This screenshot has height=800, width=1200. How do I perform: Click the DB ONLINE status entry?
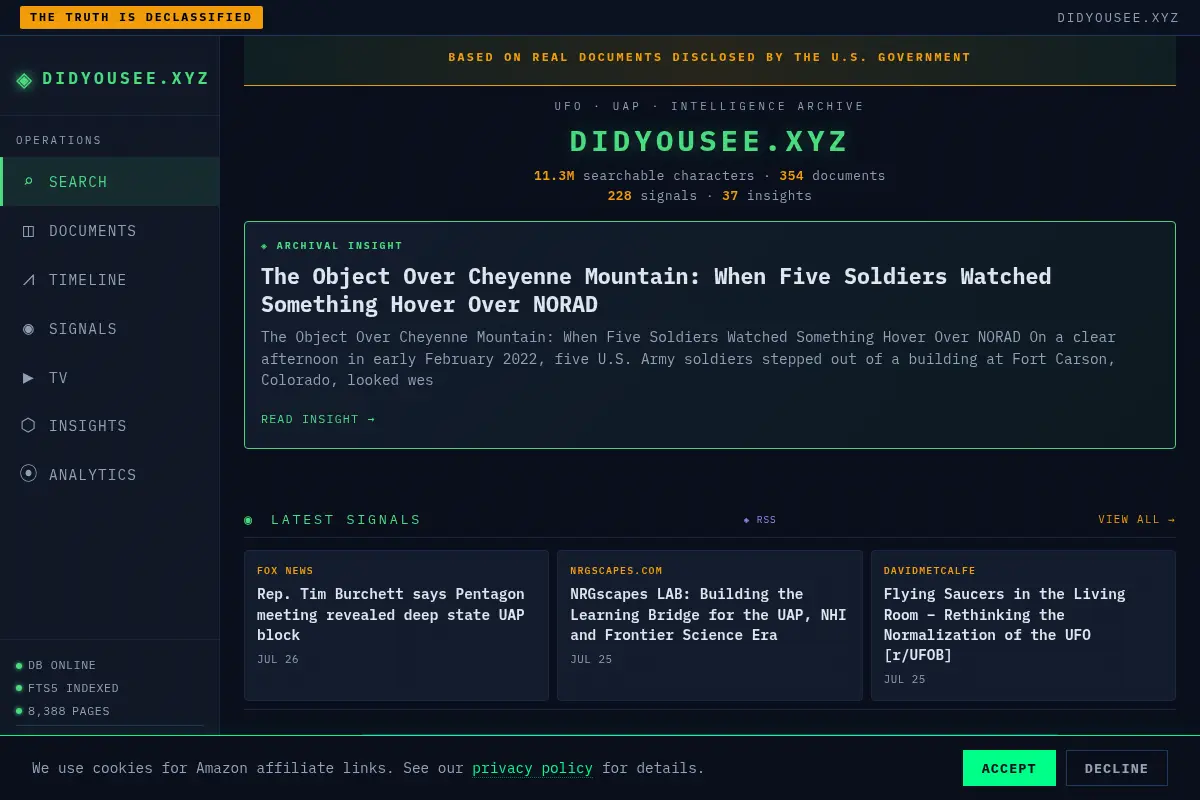tap(56, 665)
